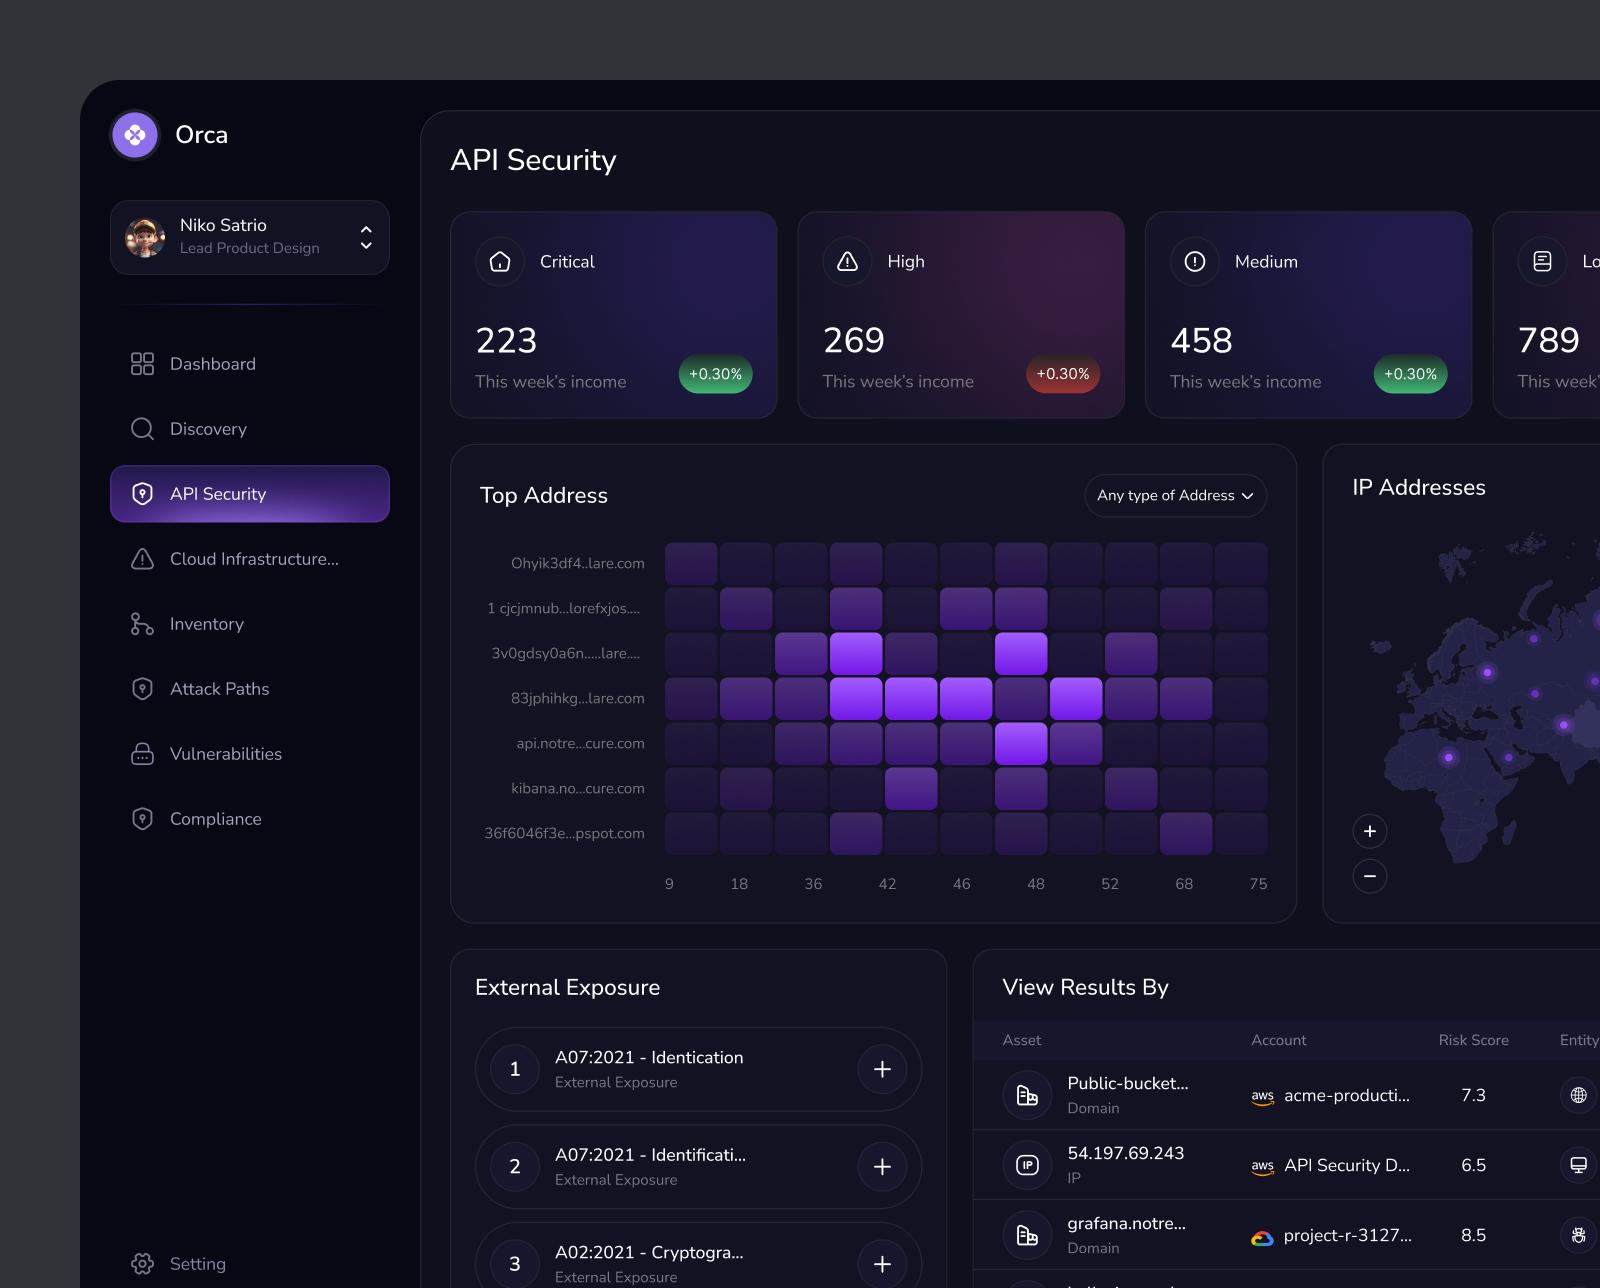
Task: Click the Asset column header
Action: pos(1022,1041)
